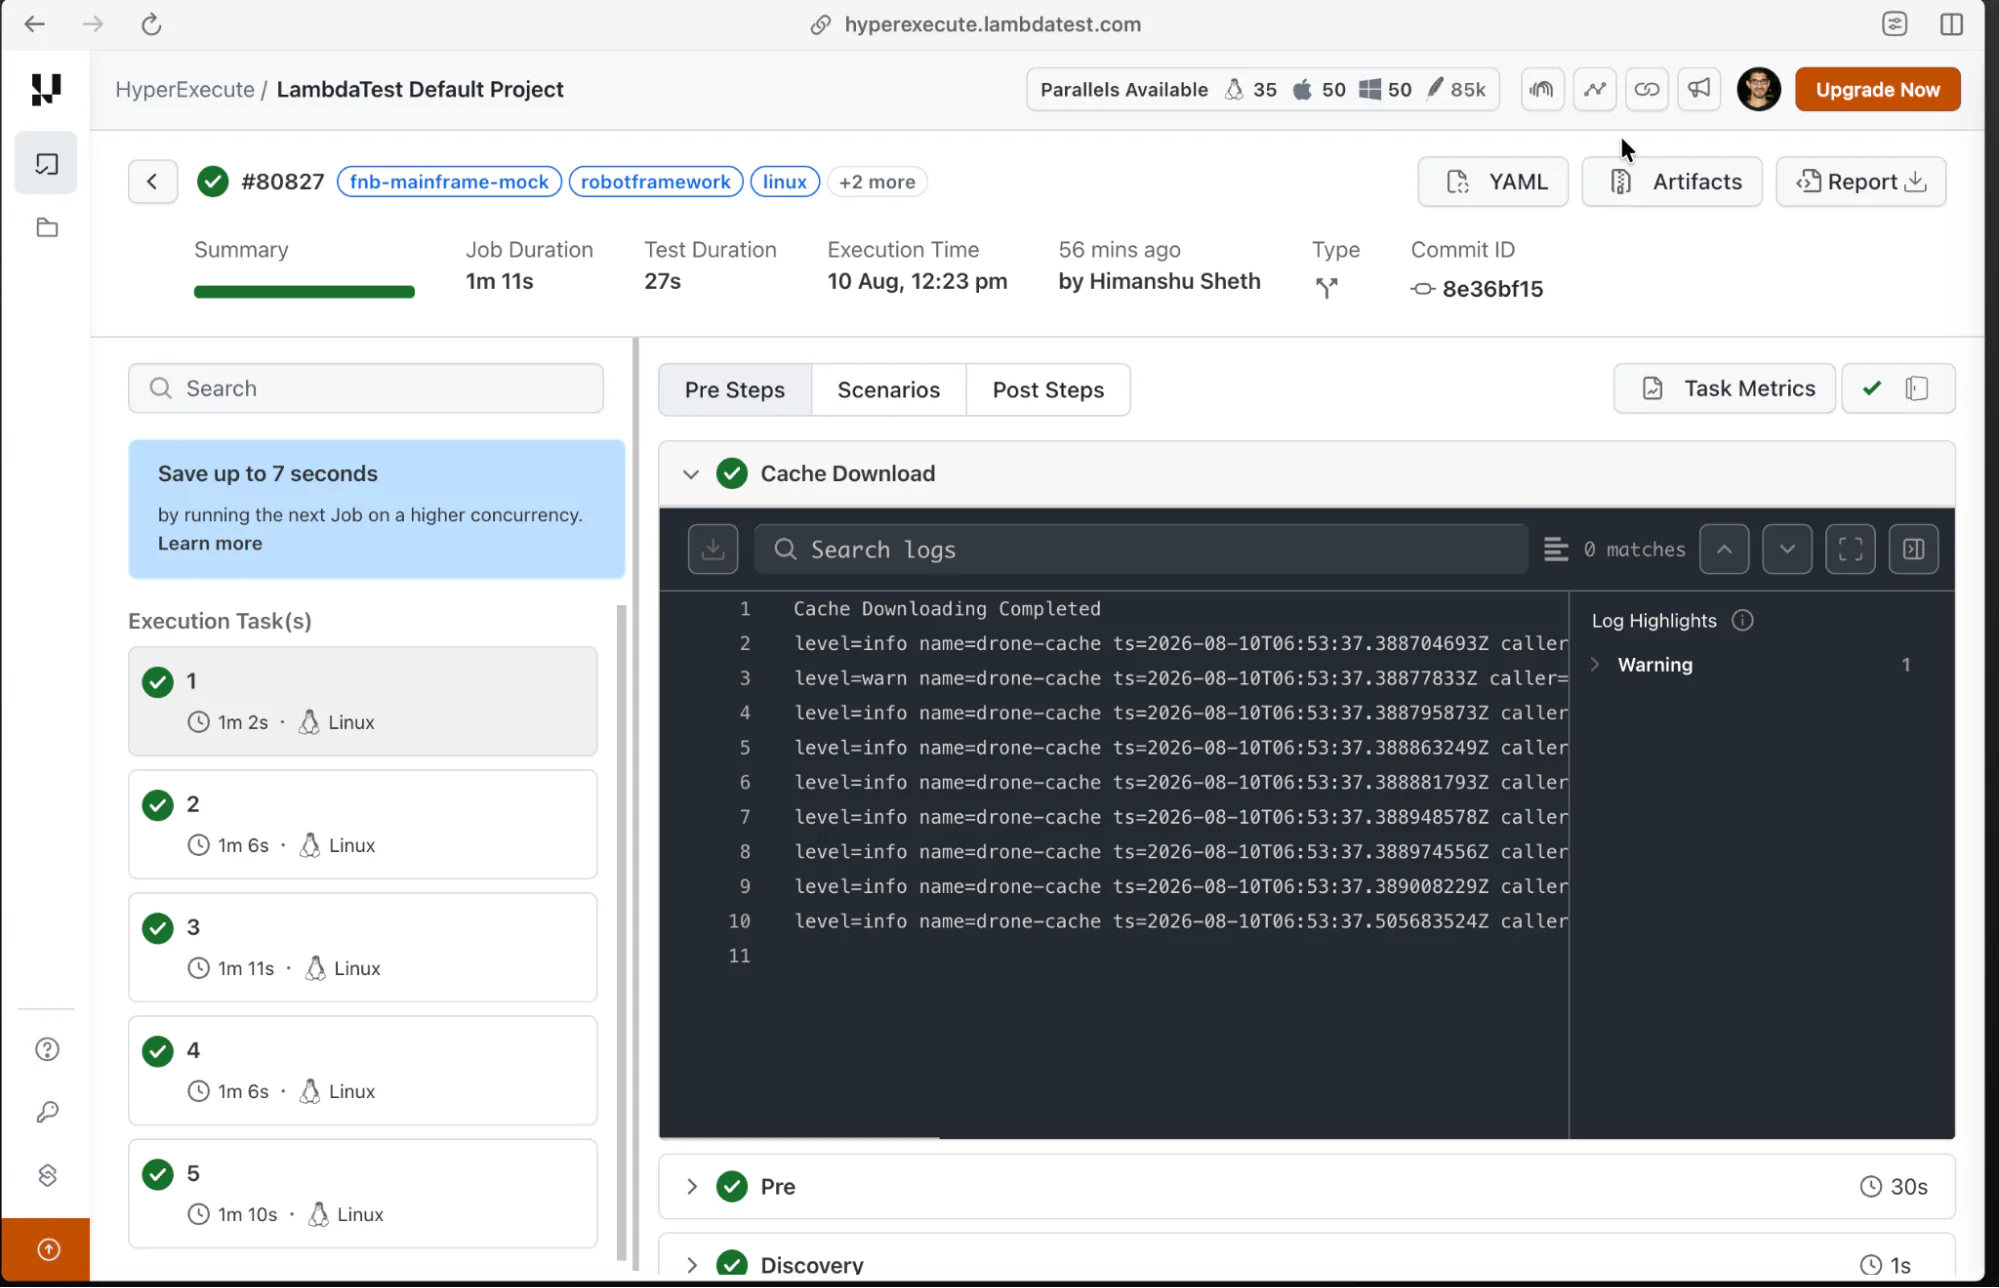Switch to the Pre Steps tab
The width and height of the screenshot is (1999, 1288).
pos(735,389)
